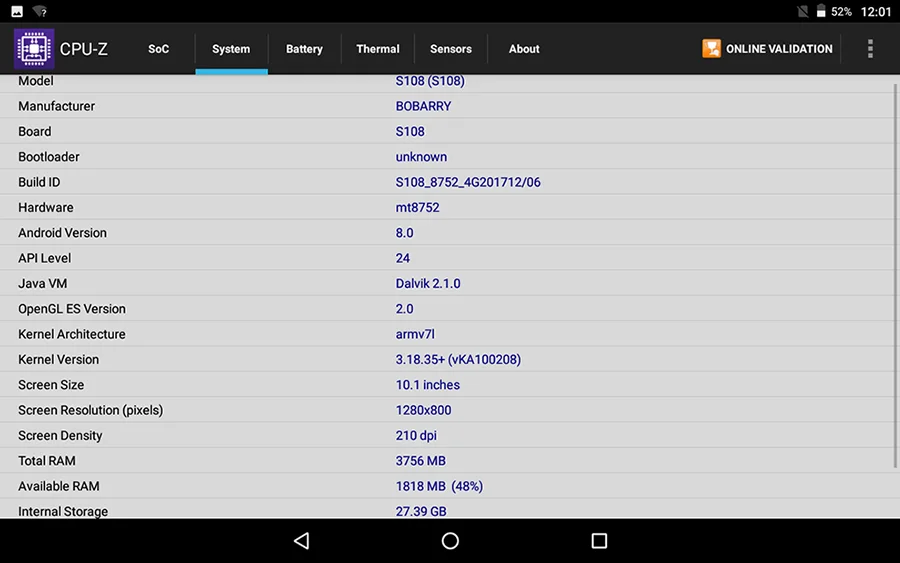Switch to the SoC tab
Viewport: 900px width, 563px height.
[158, 49]
